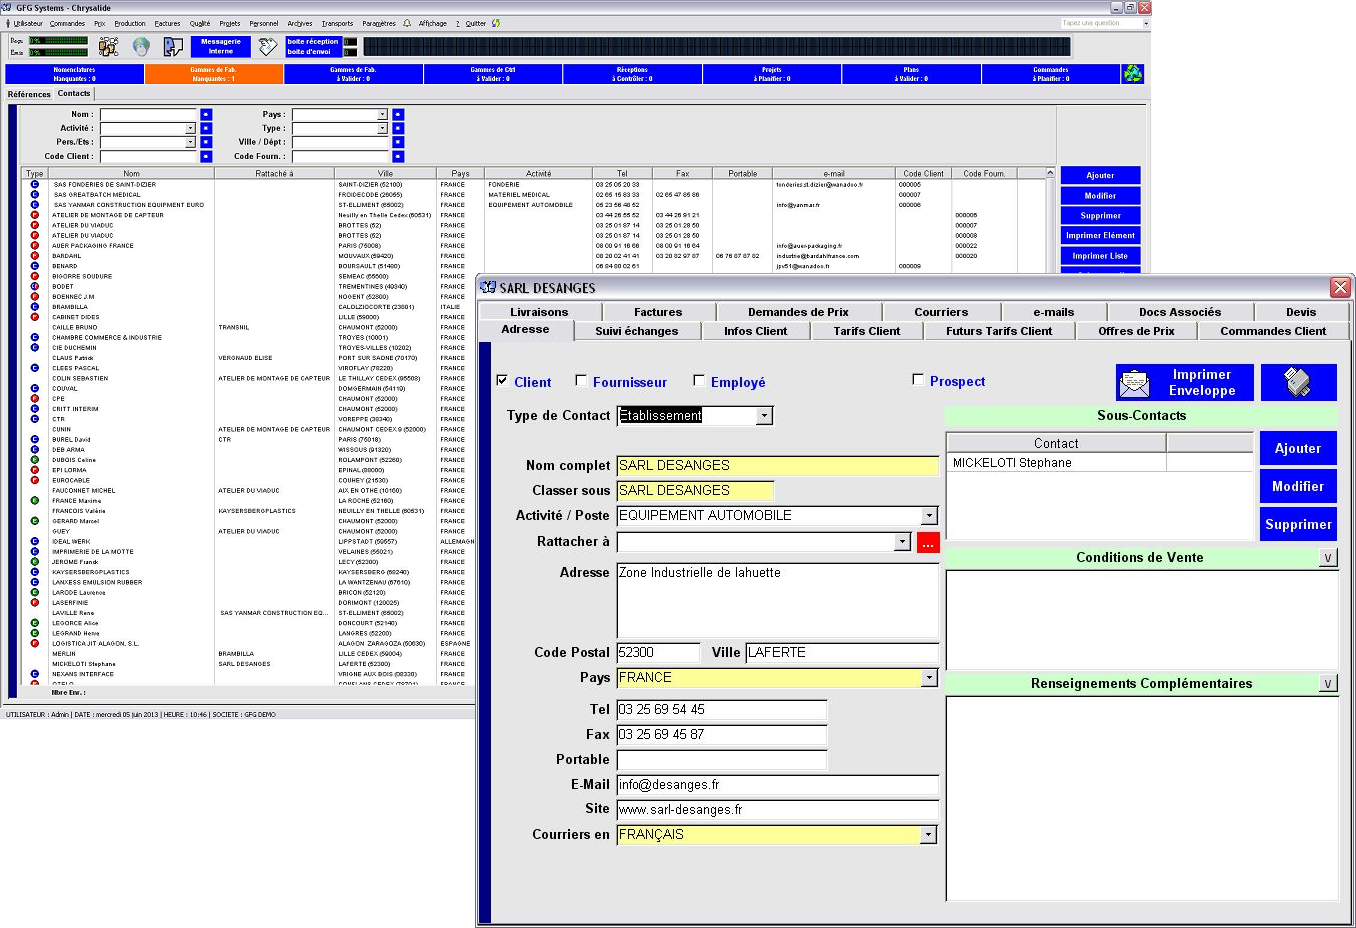Click the E-Mail field with info@desanges.fr
The height and width of the screenshot is (928, 1356).
[x=778, y=785]
